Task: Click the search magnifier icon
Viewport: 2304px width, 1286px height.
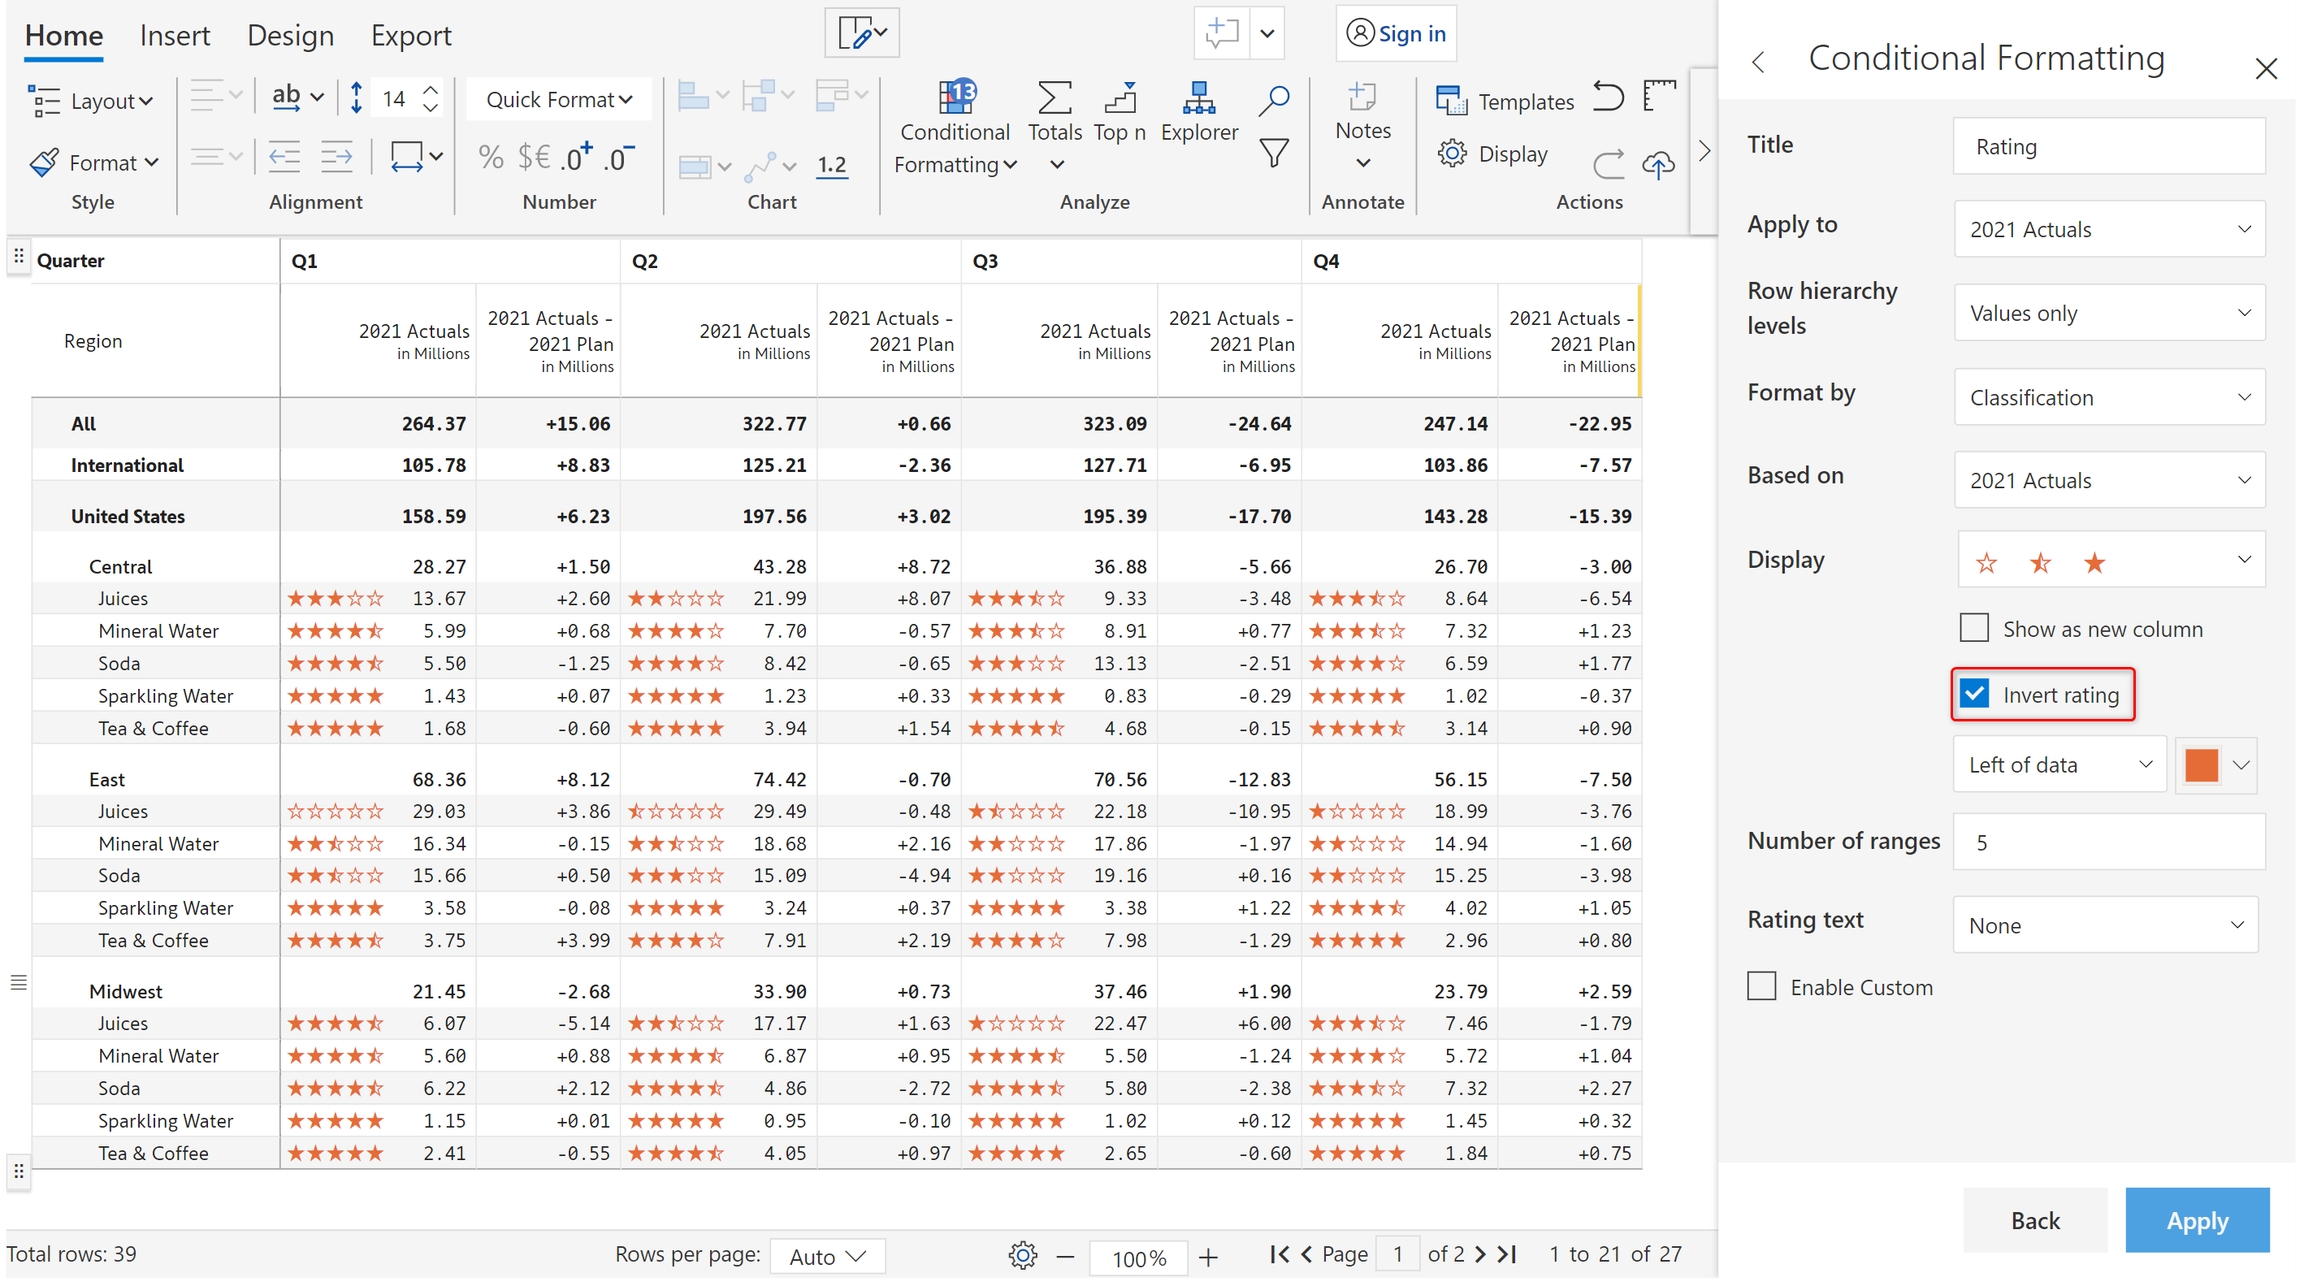Action: pyautogui.click(x=1273, y=99)
